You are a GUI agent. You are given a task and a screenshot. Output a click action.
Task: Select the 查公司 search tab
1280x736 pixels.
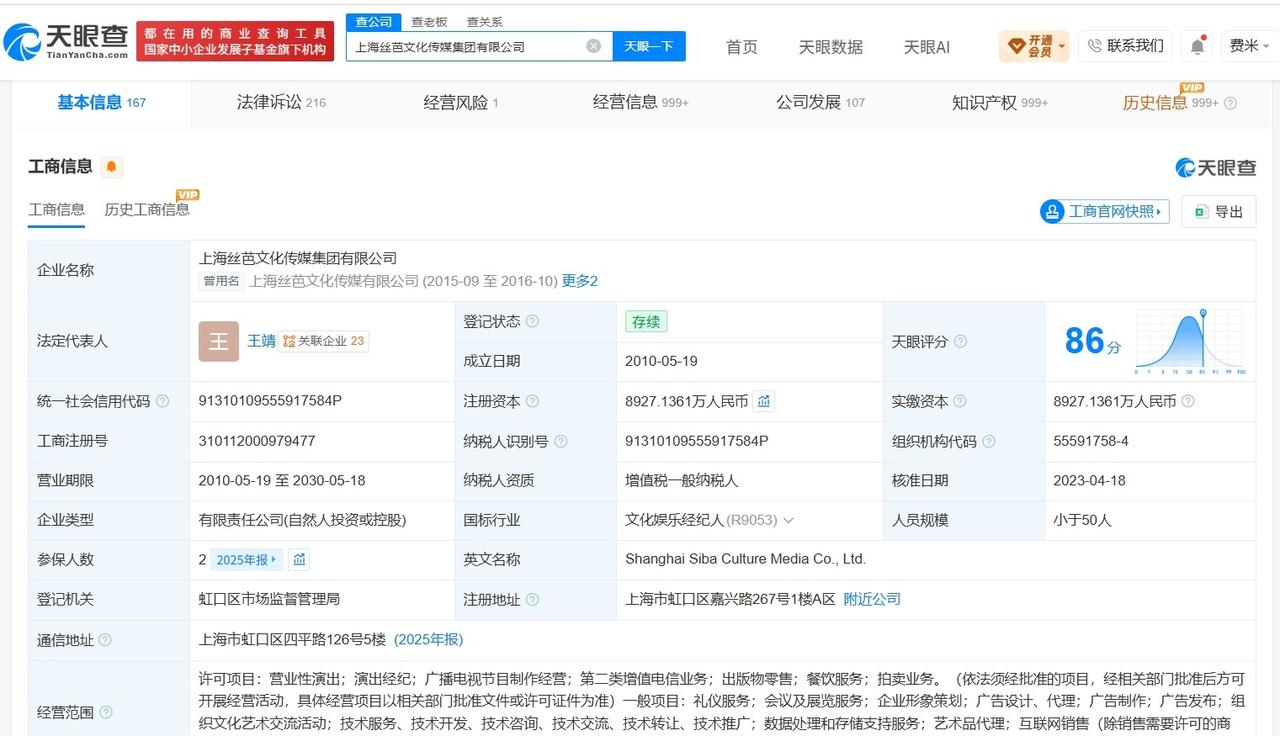tap(373, 22)
